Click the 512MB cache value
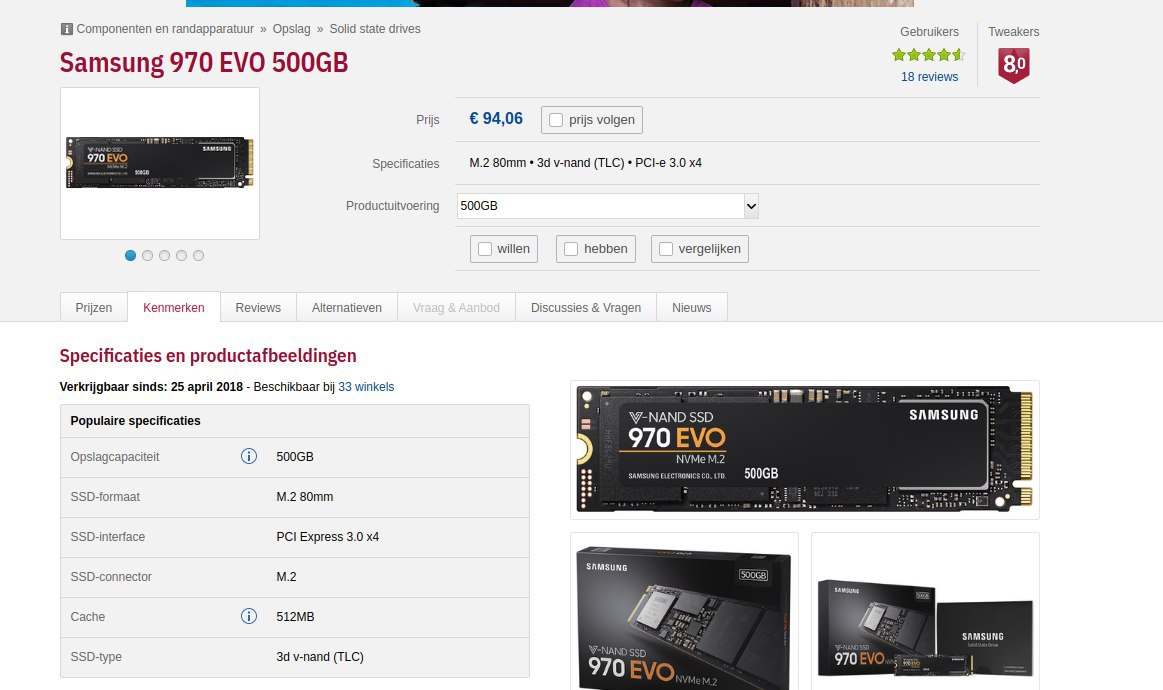The image size is (1163, 690). pos(295,617)
